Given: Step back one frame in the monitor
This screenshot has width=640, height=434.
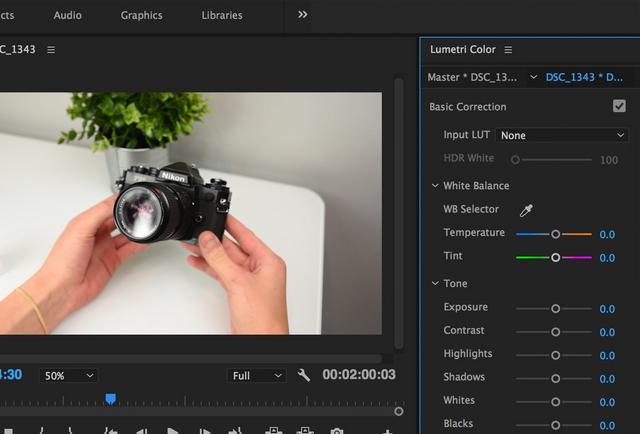Looking at the screenshot, I should (142, 431).
